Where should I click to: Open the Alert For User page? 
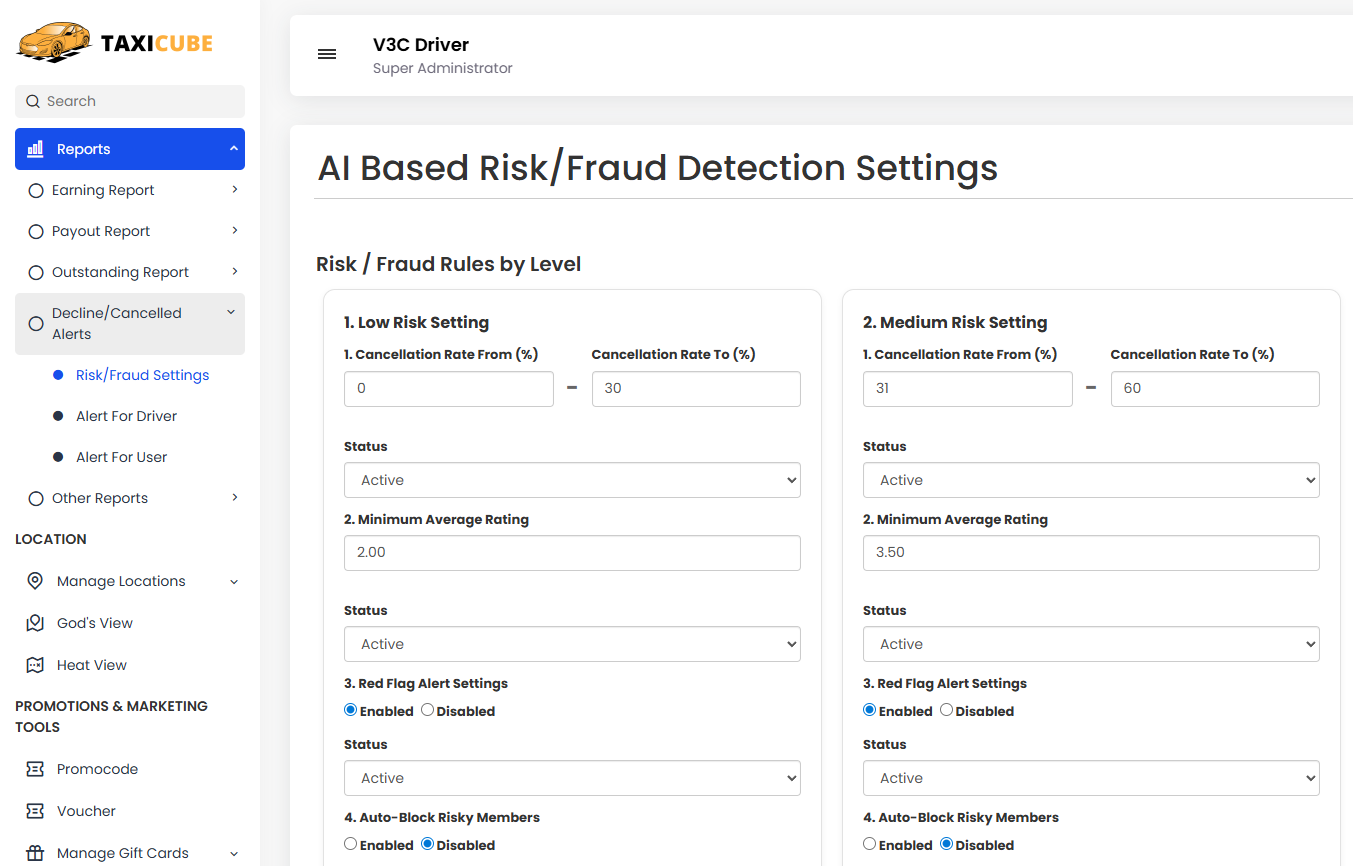[x=121, y=457]
